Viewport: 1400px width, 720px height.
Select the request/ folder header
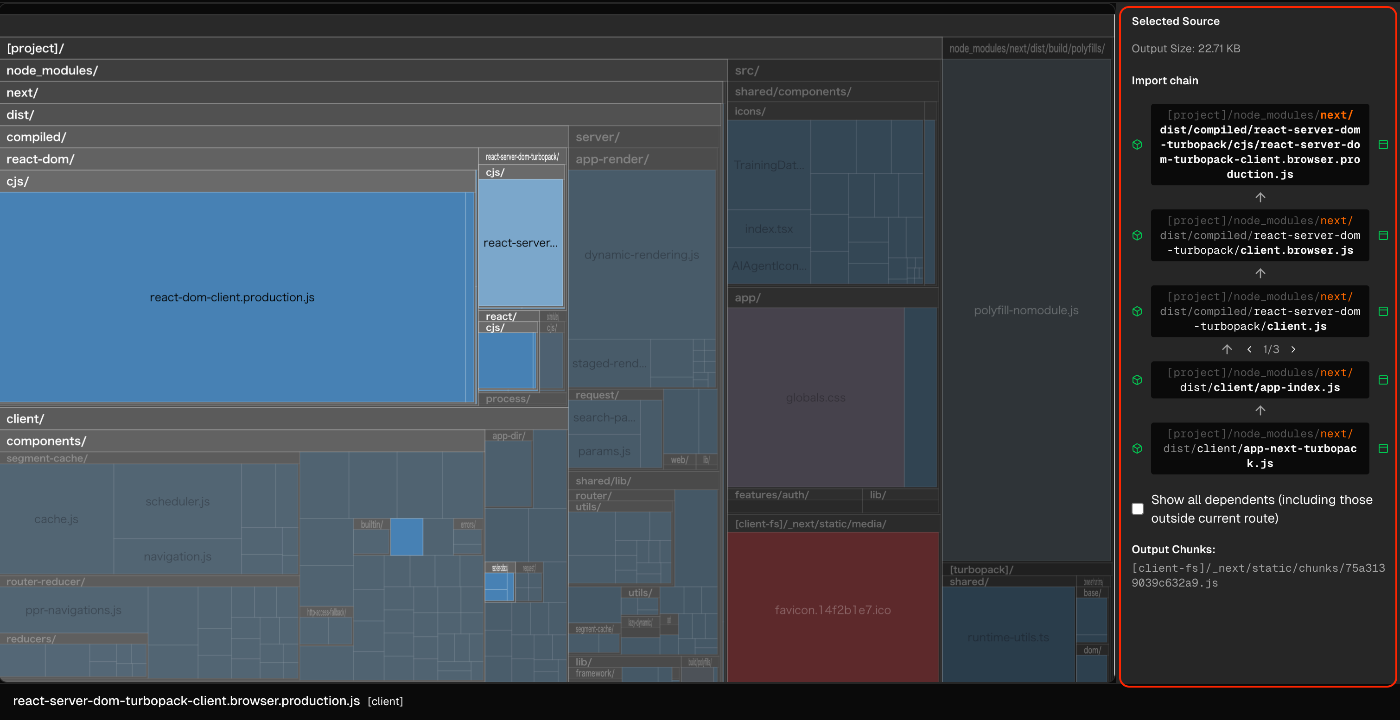616,395
